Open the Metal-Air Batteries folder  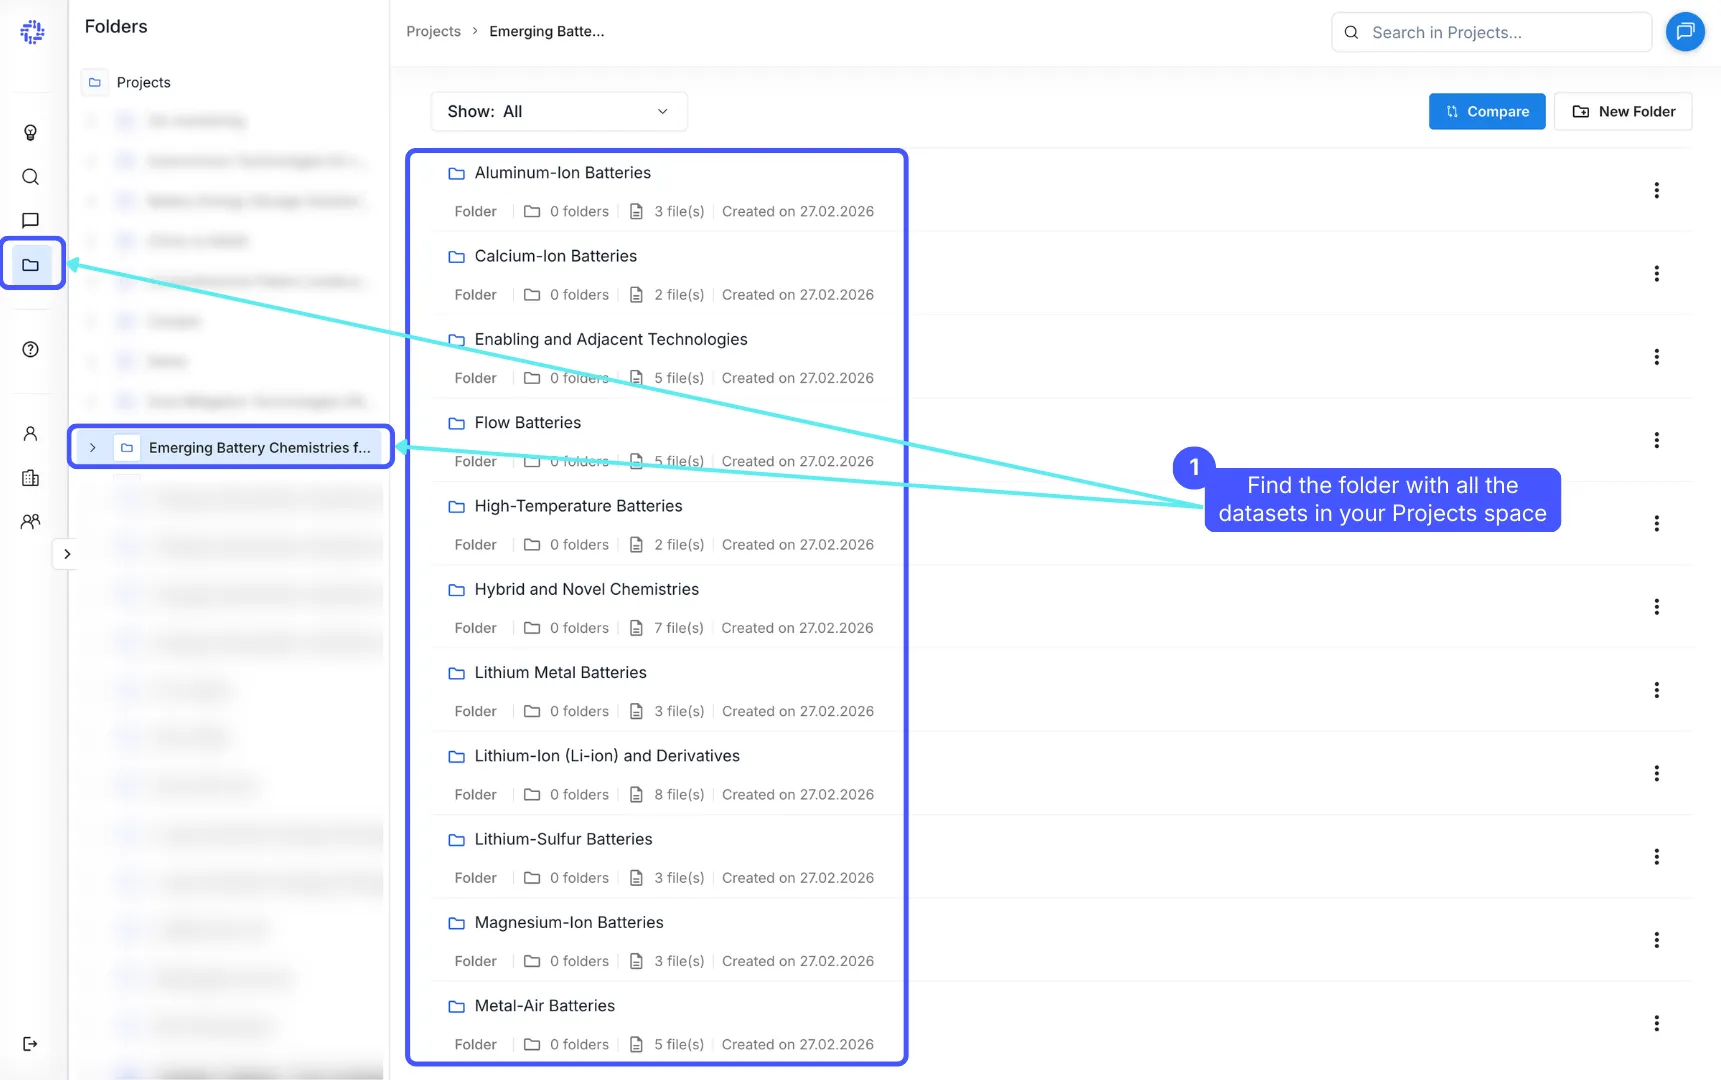(544, 1006)
